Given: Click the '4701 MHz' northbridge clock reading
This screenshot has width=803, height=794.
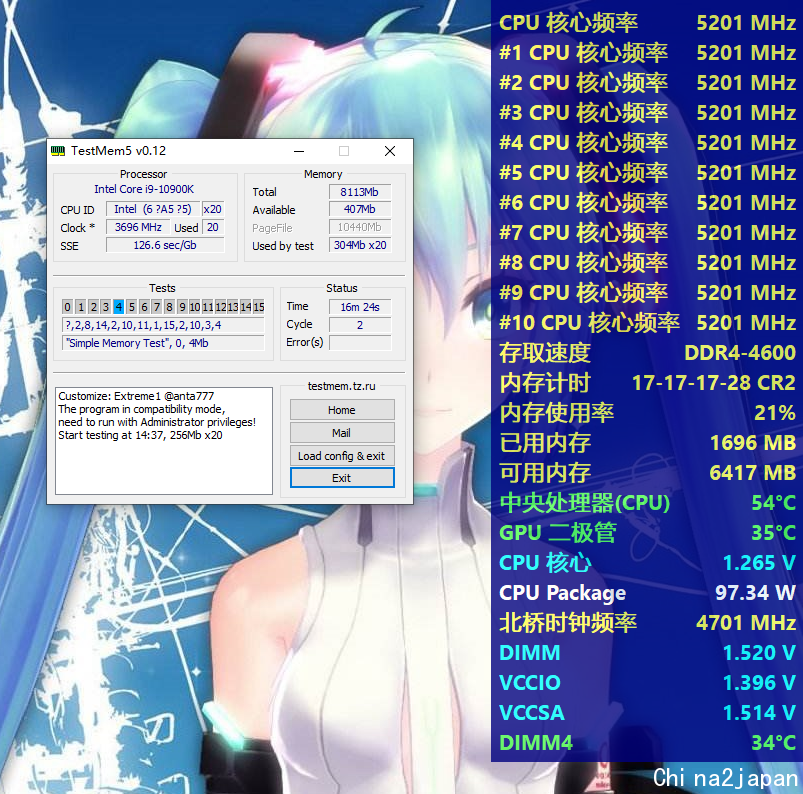Looking at the screenshot, I should tap(746, 622).
